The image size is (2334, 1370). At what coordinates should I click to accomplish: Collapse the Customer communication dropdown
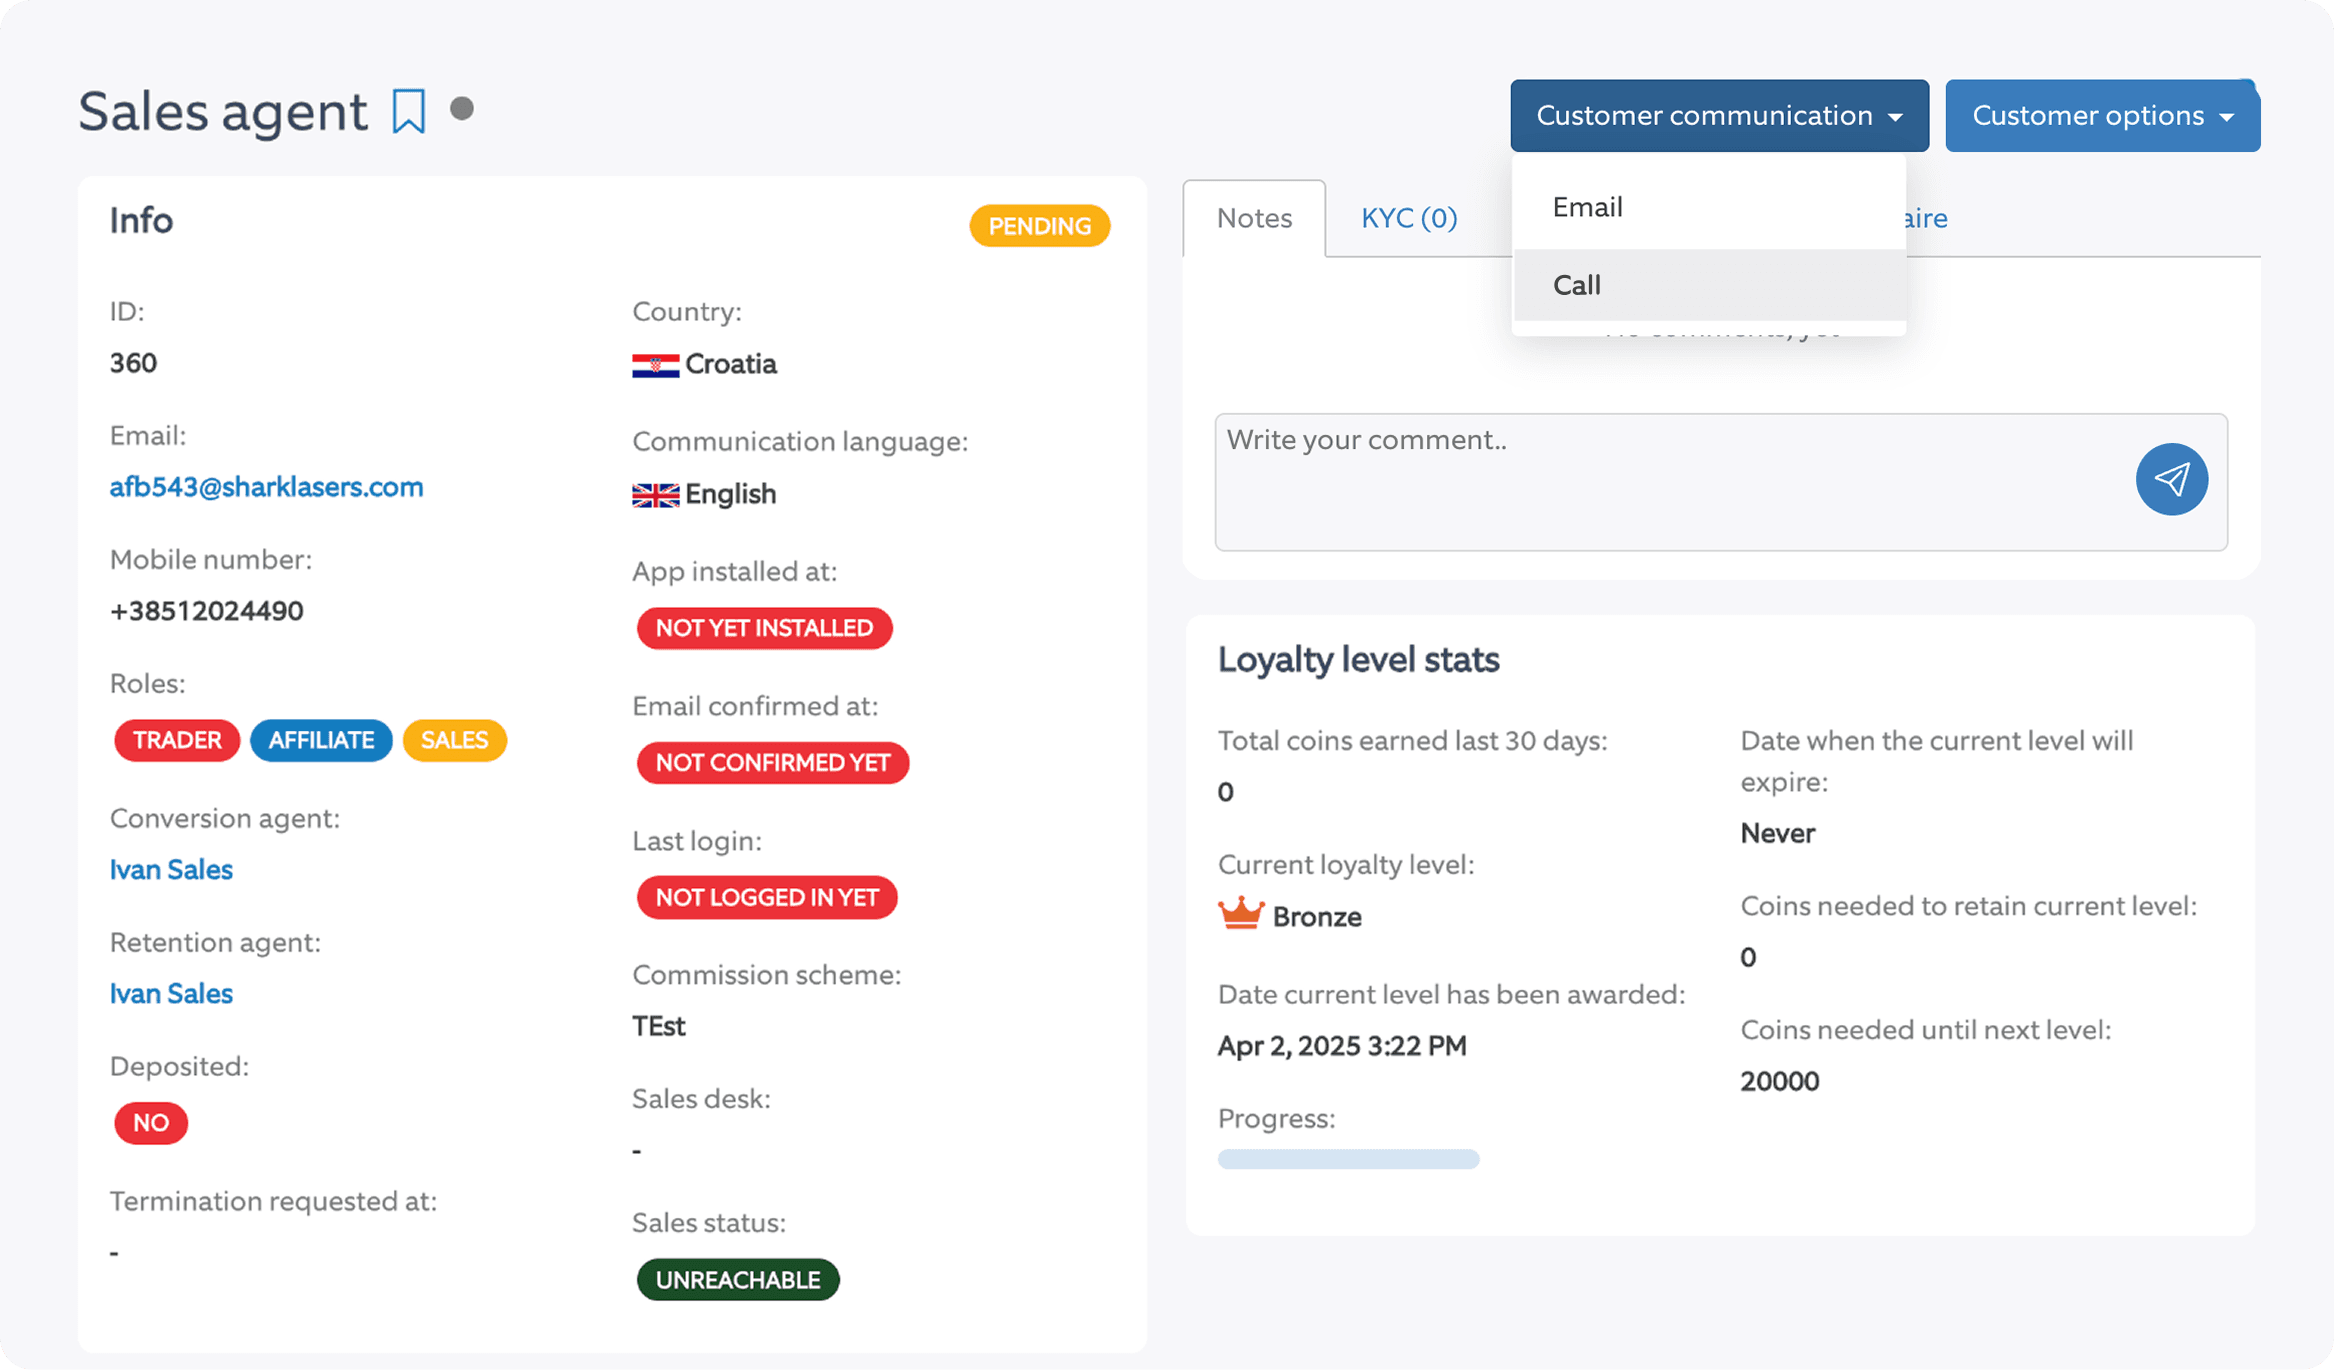point(1718,116)
